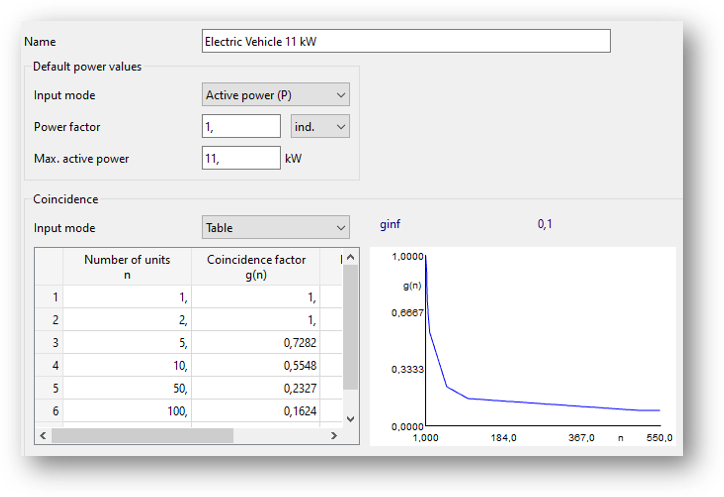Open the Coincidence input mode Table dropdown
This screenshot has width=724, height=497.
pos(275,227)
